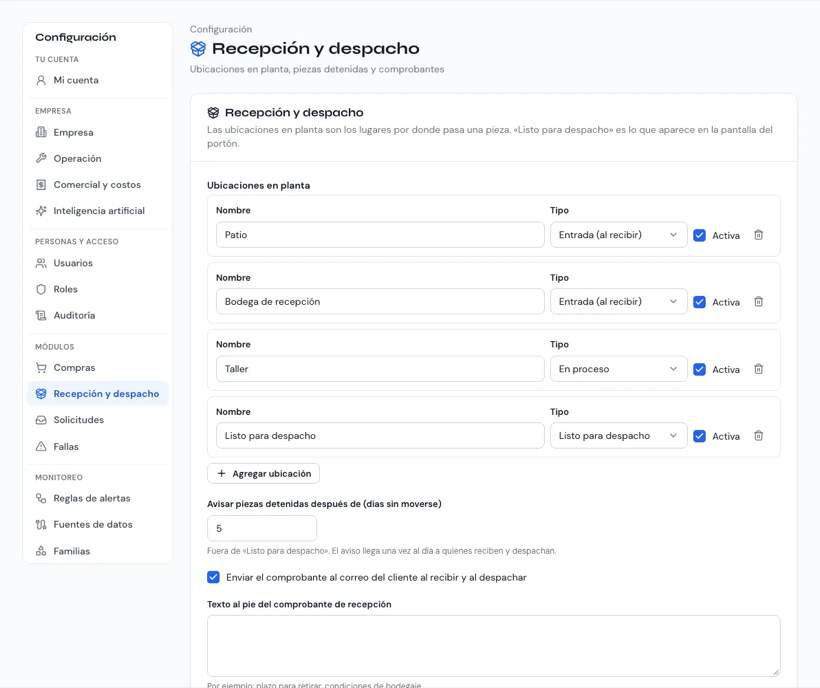Open the Tipo dropdown for Patio
This screenshot has width=820, height=688.
click(618, 235)
